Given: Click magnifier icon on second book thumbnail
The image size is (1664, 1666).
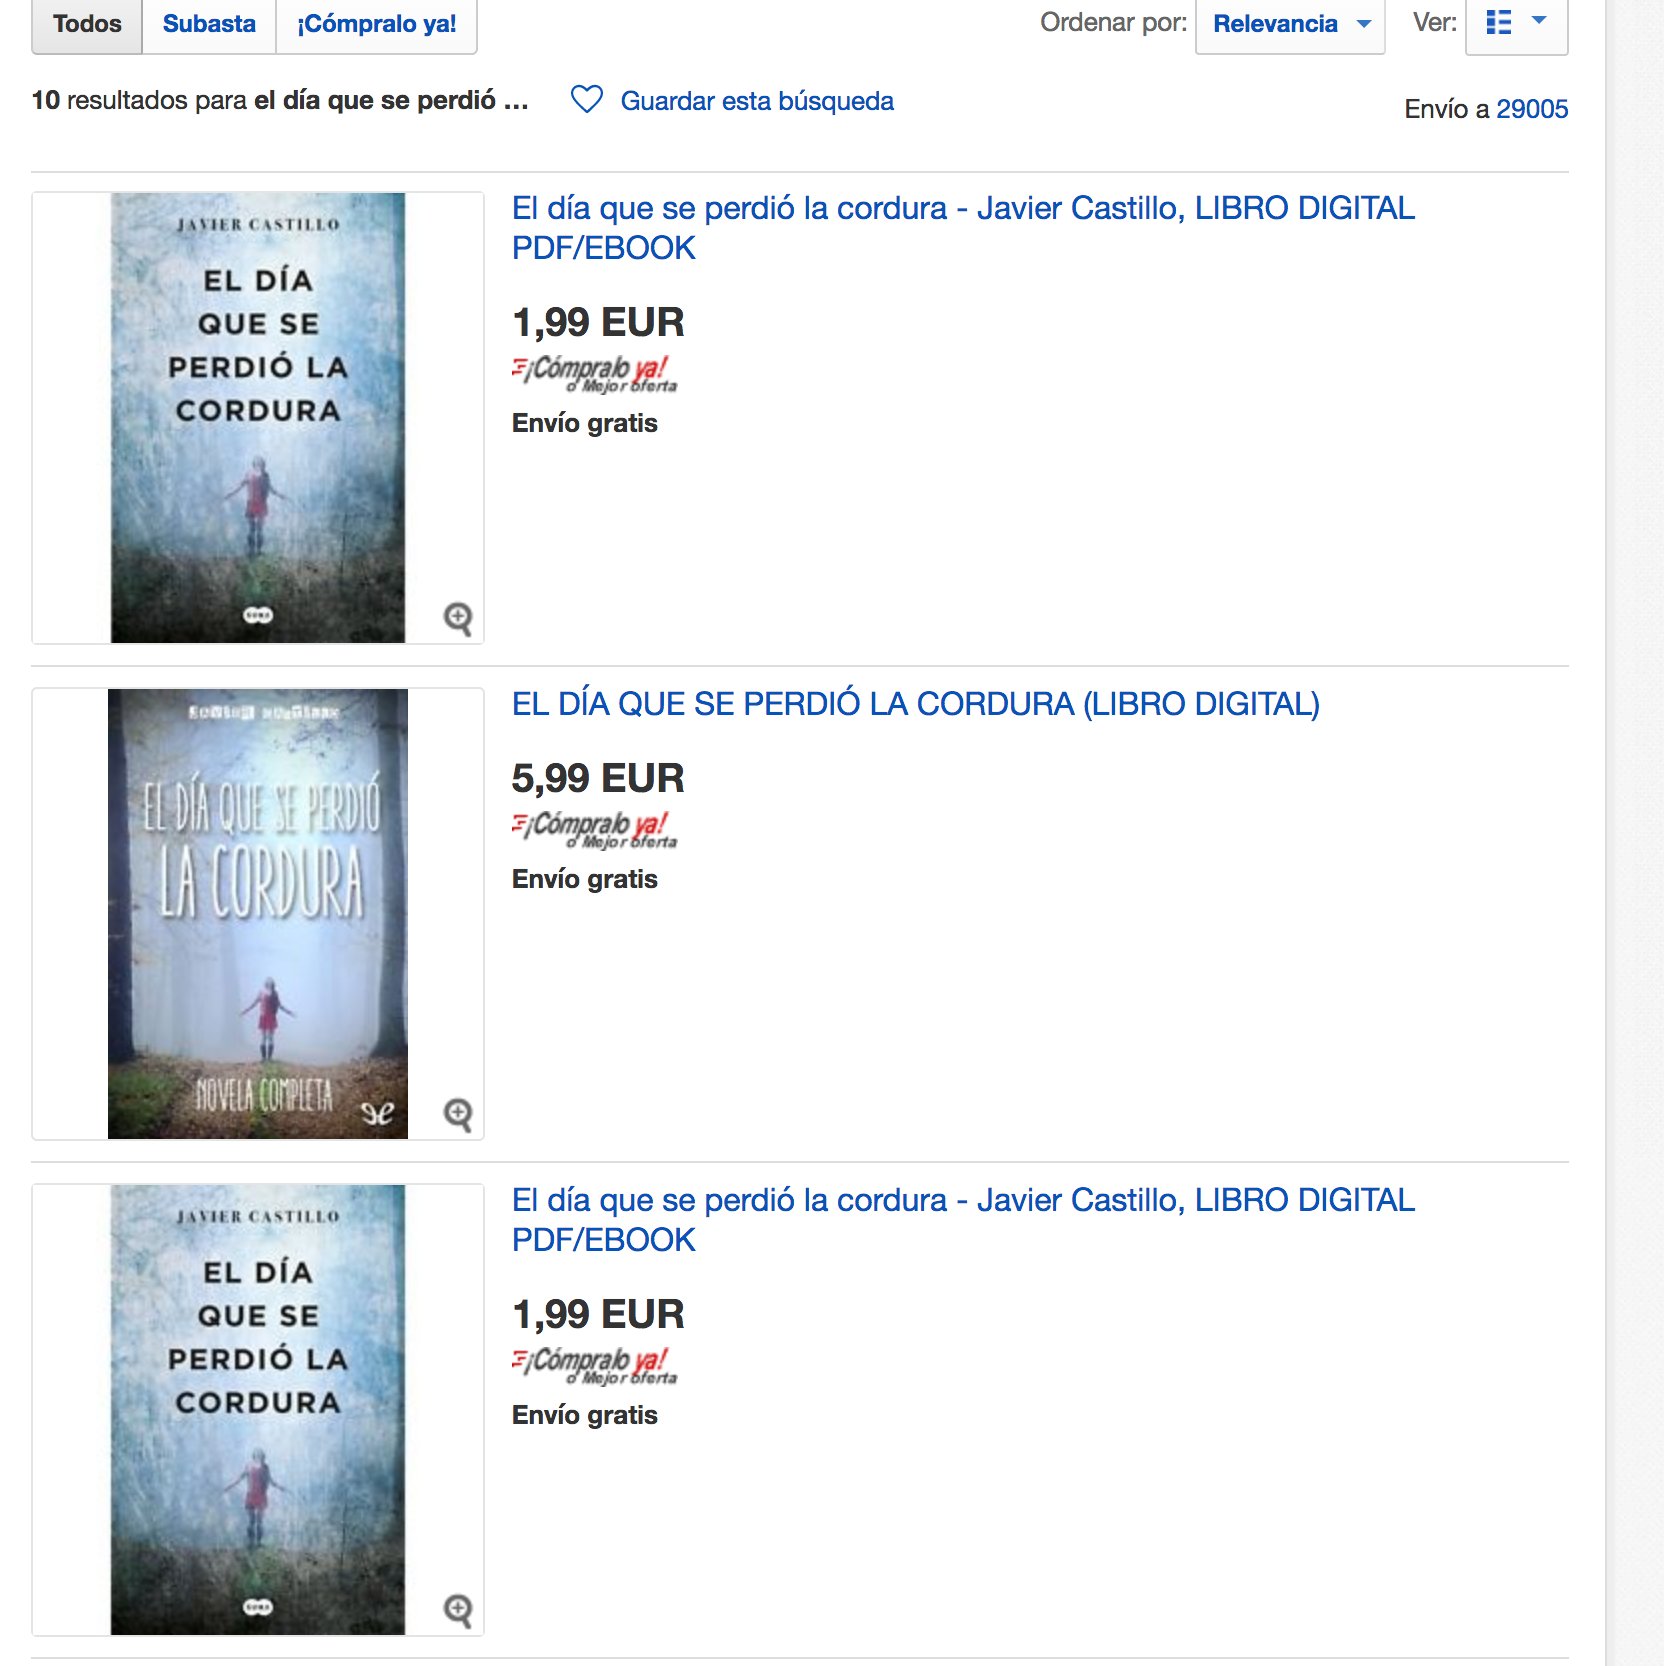Looking at the screenshot, I should click(458, 1114).
